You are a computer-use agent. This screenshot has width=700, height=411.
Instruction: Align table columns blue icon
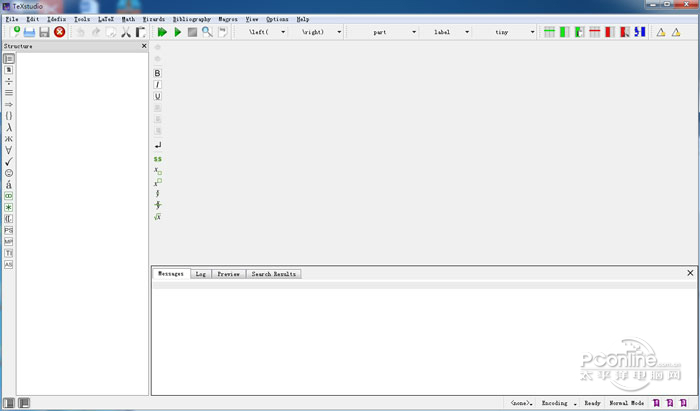coord(640,32)
